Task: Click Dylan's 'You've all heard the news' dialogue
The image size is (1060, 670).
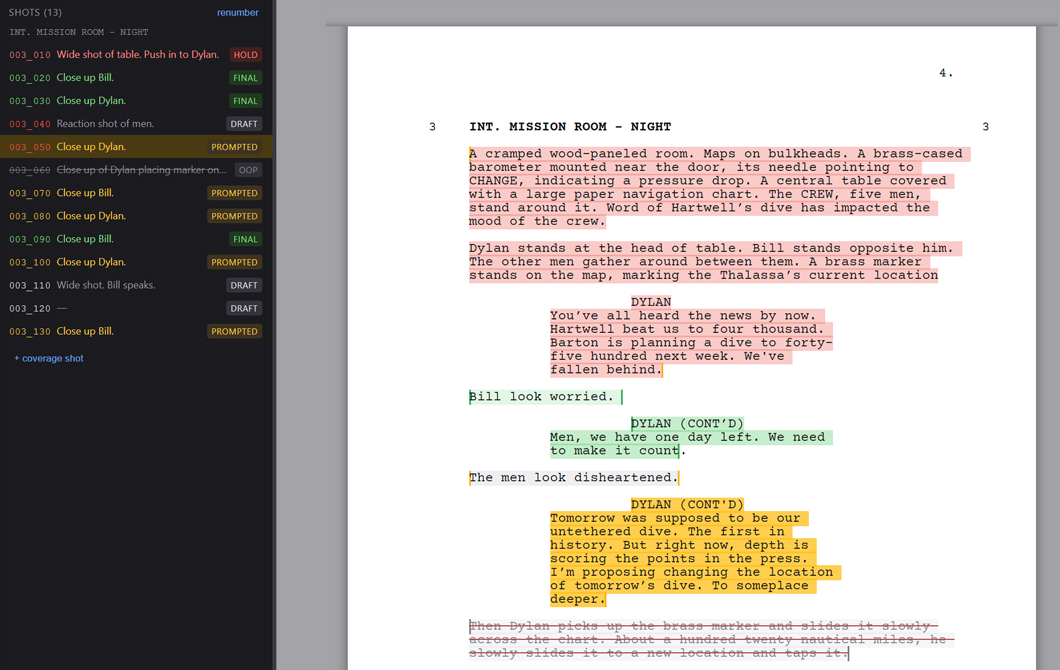Action: 691,343
